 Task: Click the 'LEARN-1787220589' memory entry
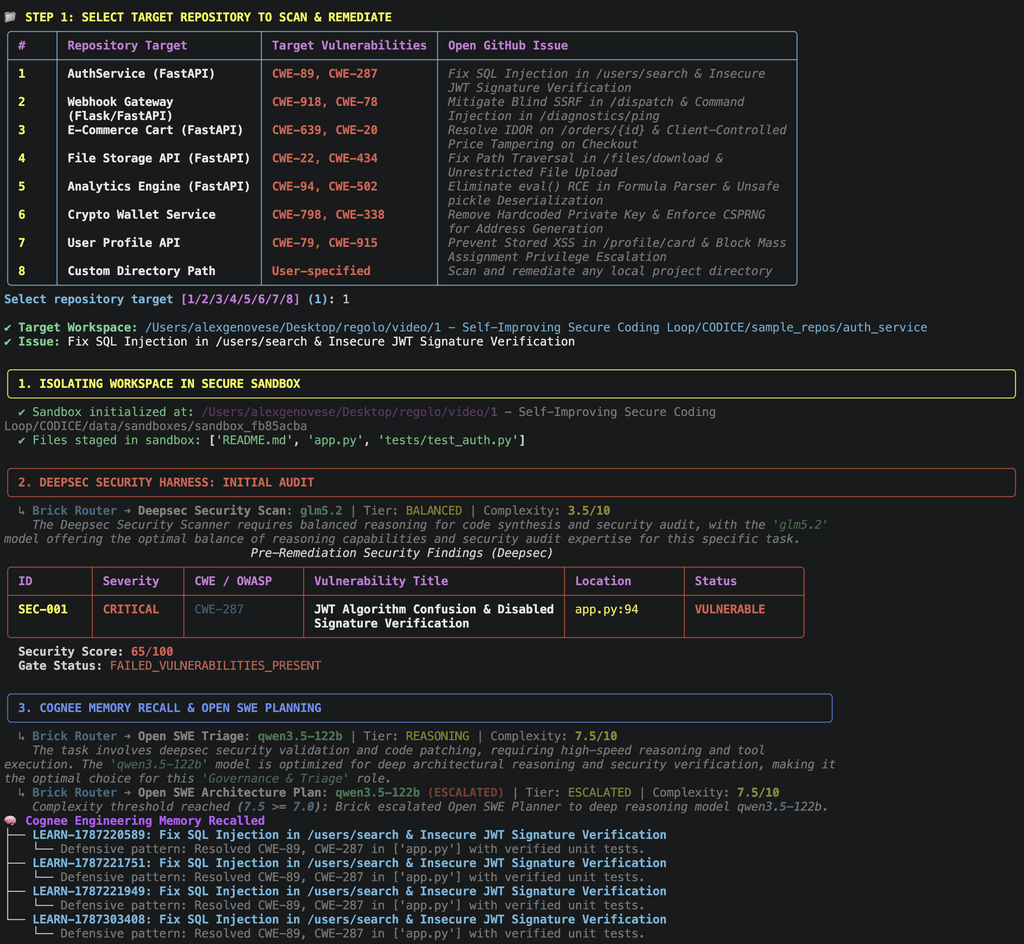tap(349, 835)
